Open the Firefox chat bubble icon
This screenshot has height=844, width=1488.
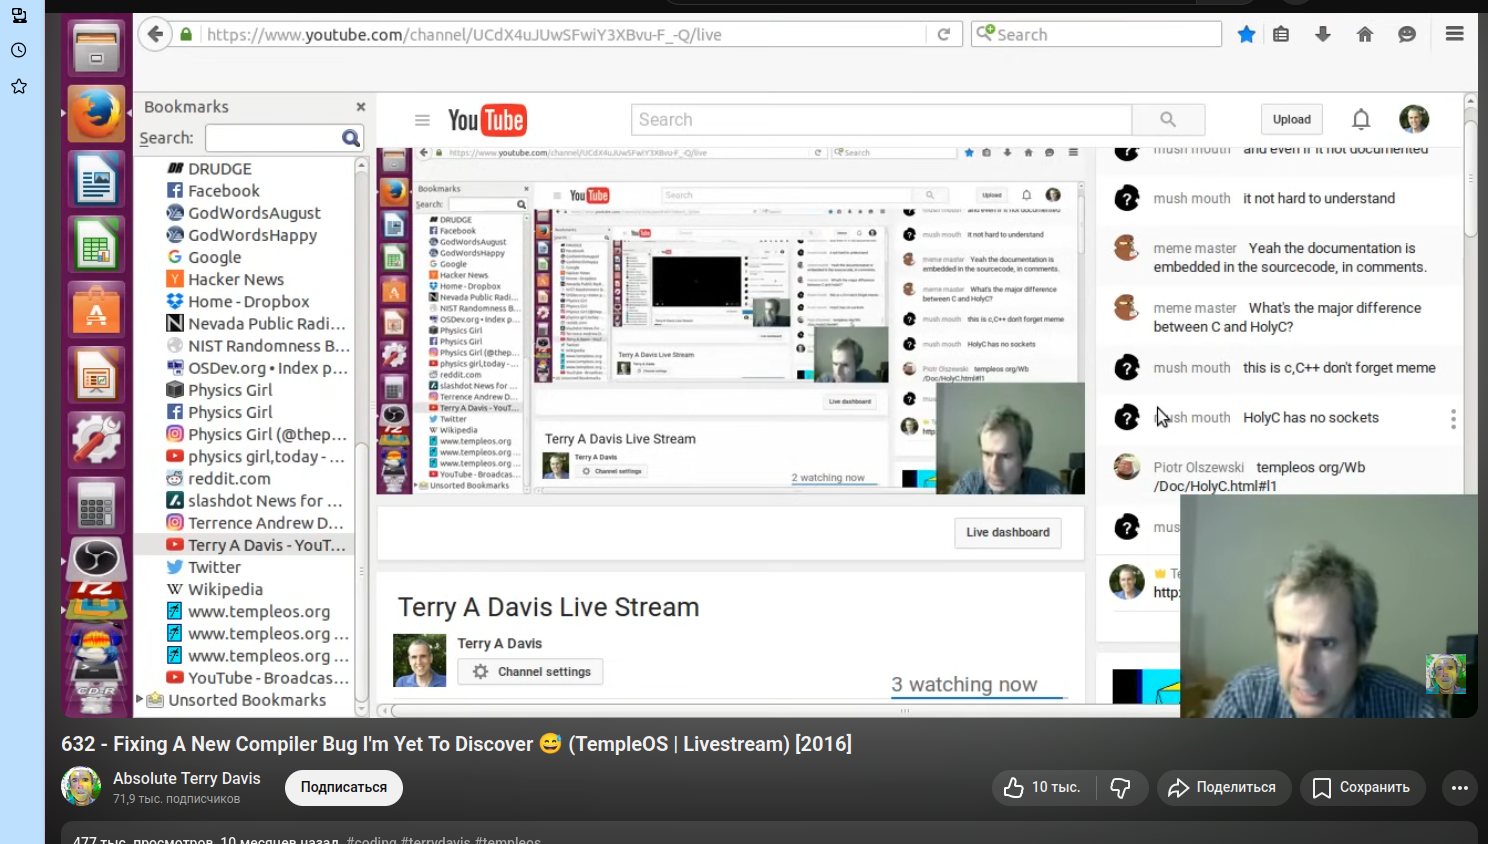click(1407, 34)
